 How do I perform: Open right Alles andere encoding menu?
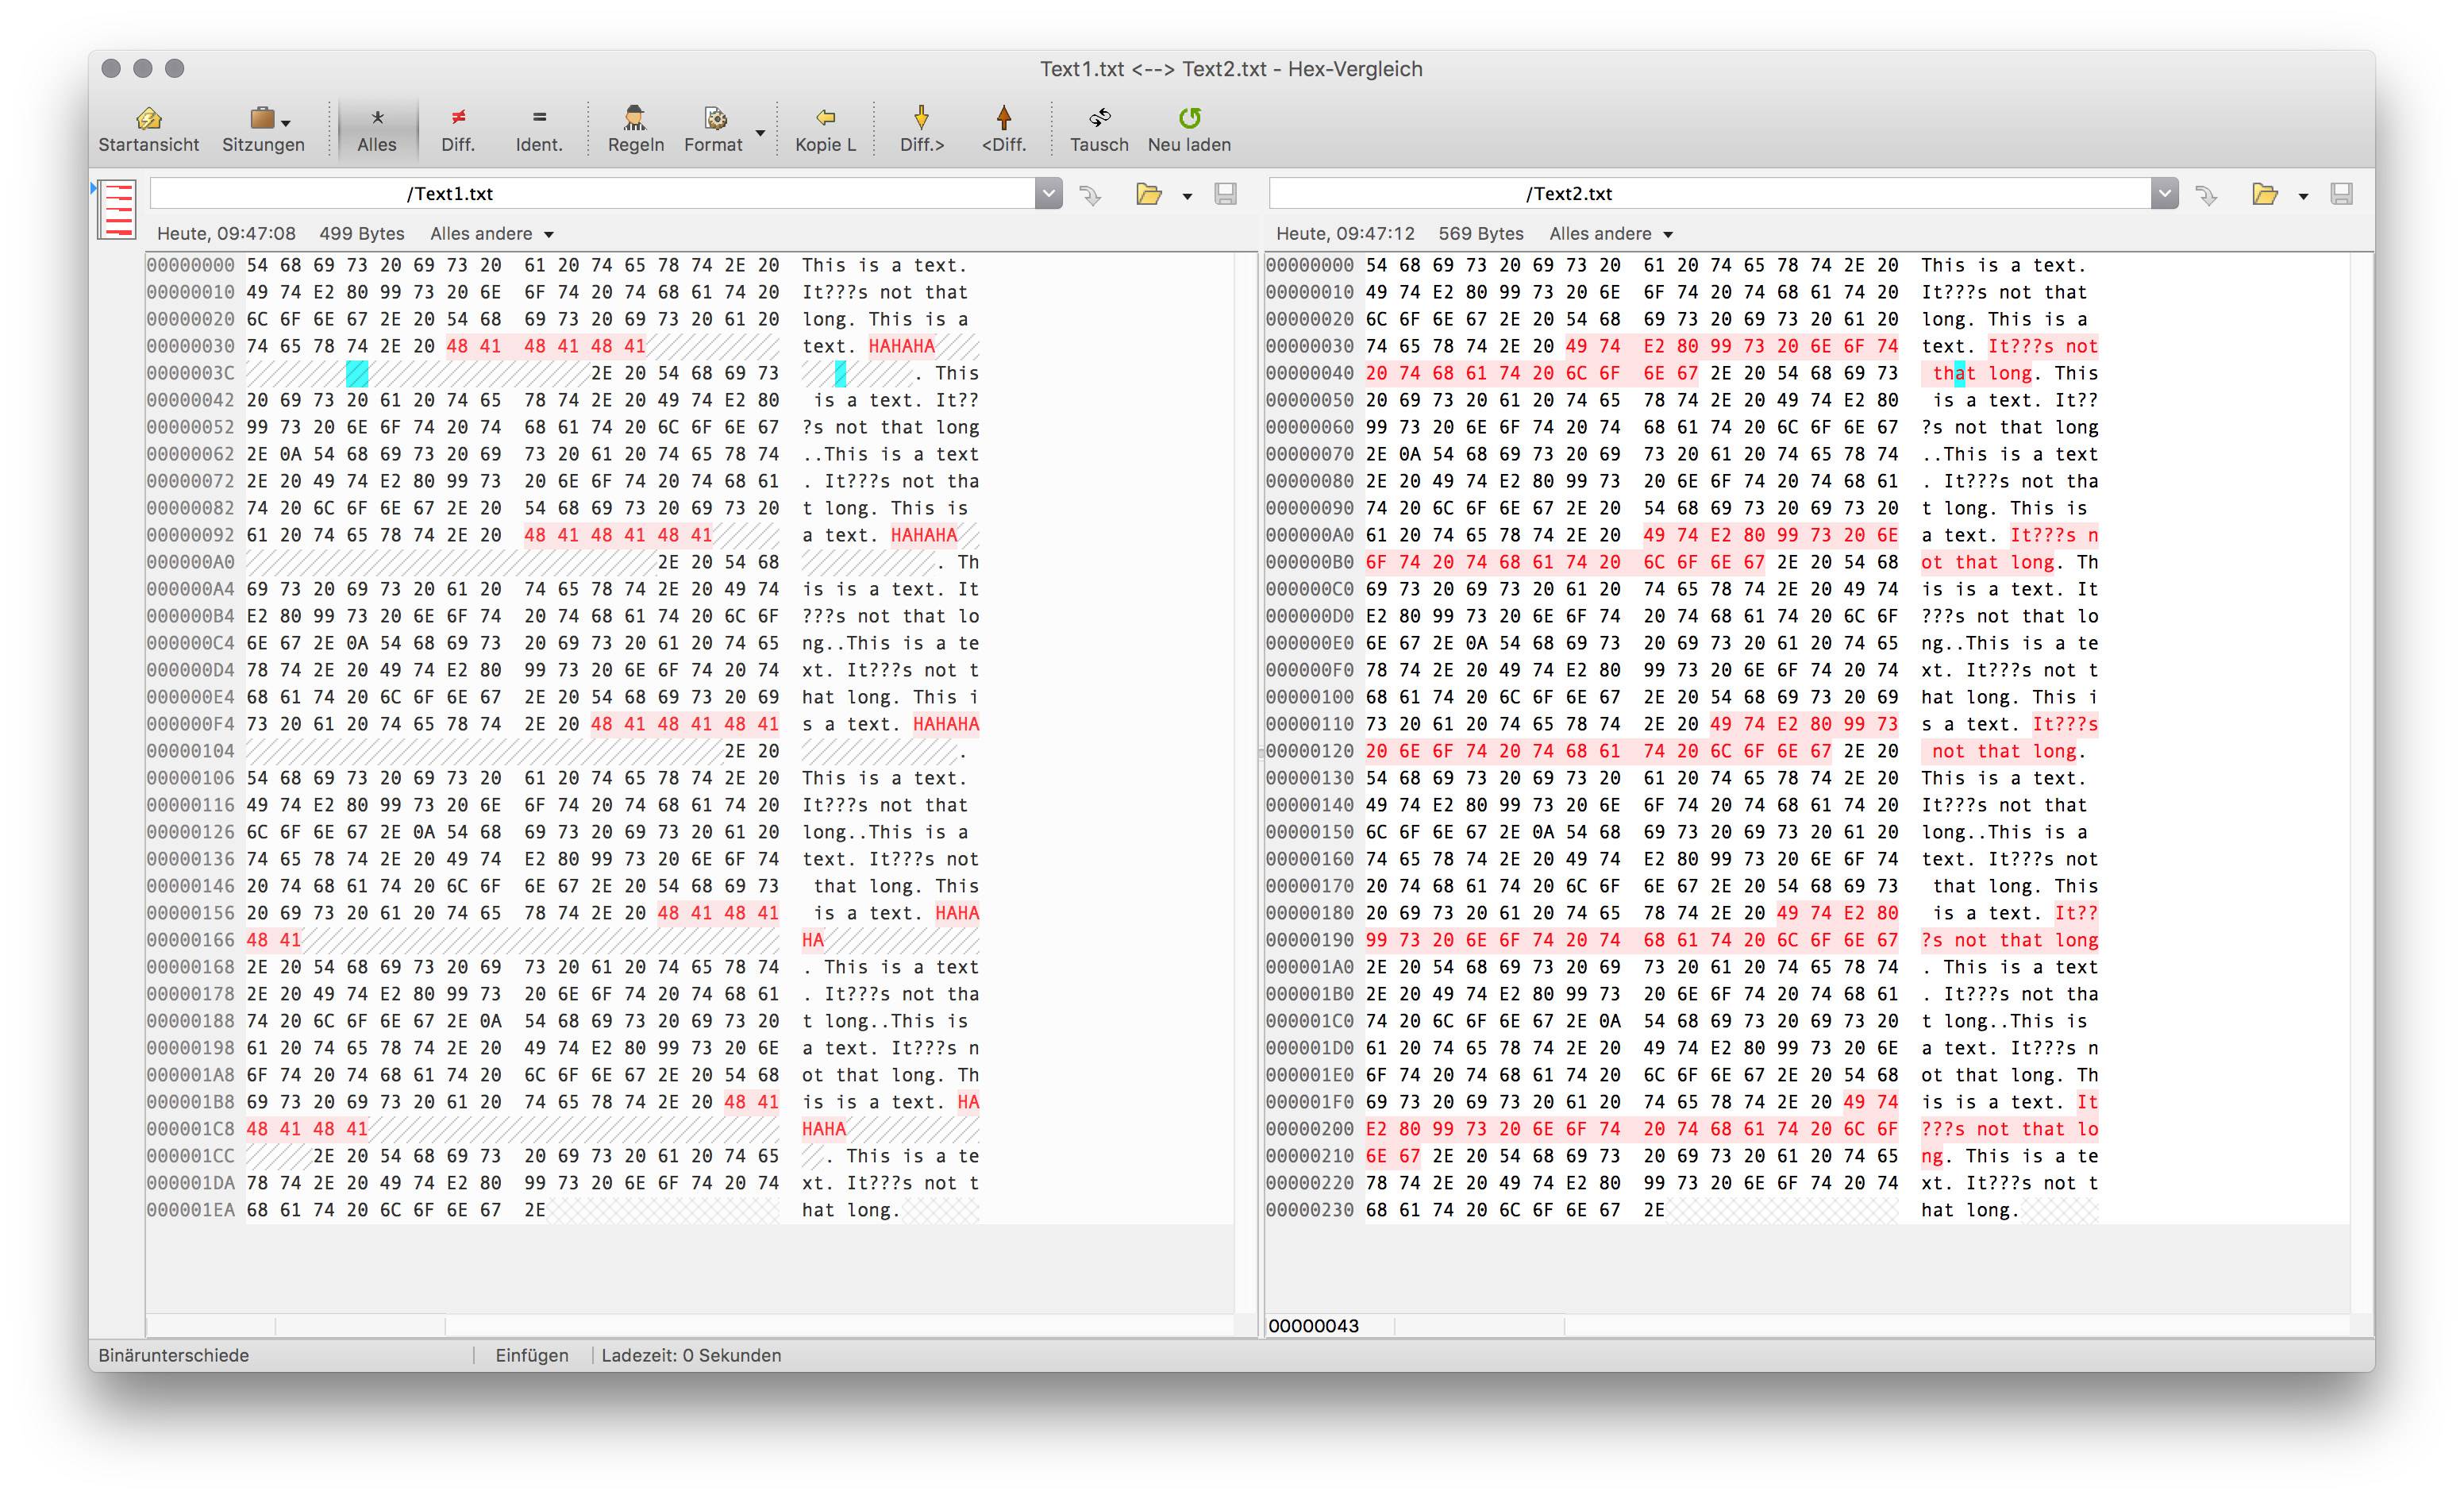click(x=1611, y=234)
